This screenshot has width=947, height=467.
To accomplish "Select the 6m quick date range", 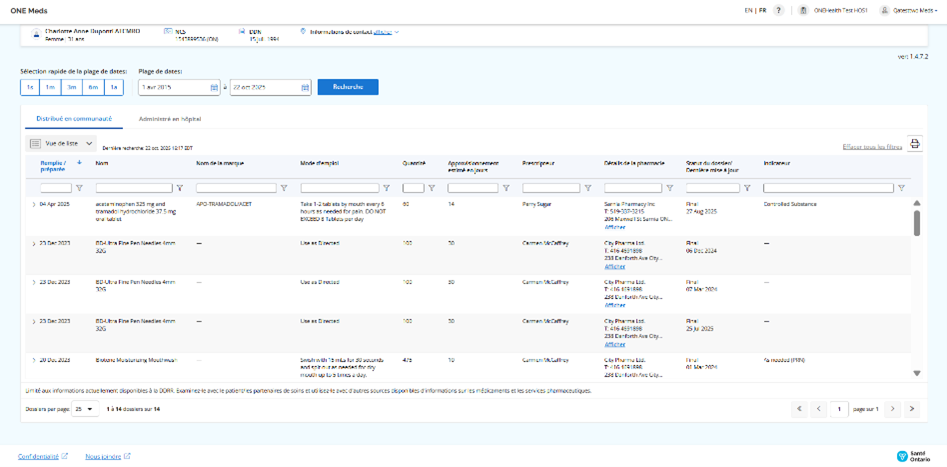I will (93, 88).
